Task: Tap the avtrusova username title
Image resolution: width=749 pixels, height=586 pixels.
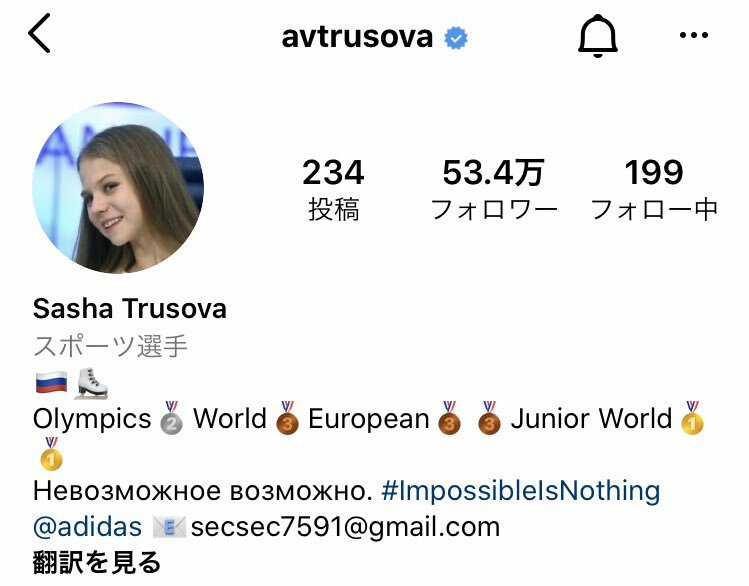Action: click(357, 37)
